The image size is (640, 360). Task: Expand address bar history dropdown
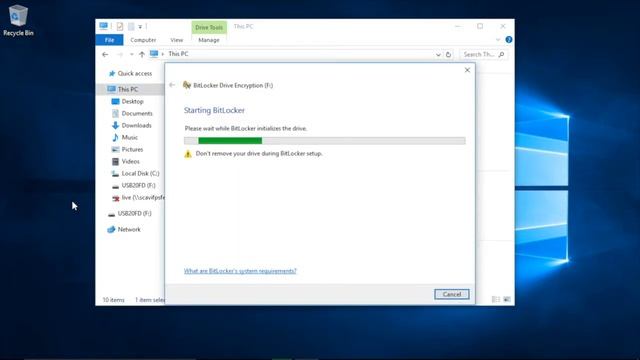pyautogui.click(x=438, y=54)
